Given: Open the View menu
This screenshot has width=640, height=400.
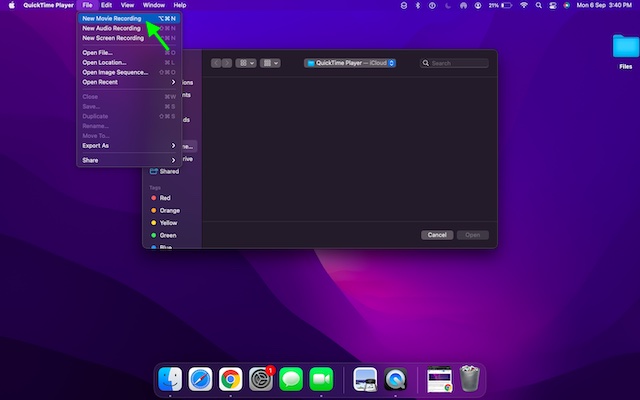Looking at the screenshot, I should (127, 5).
